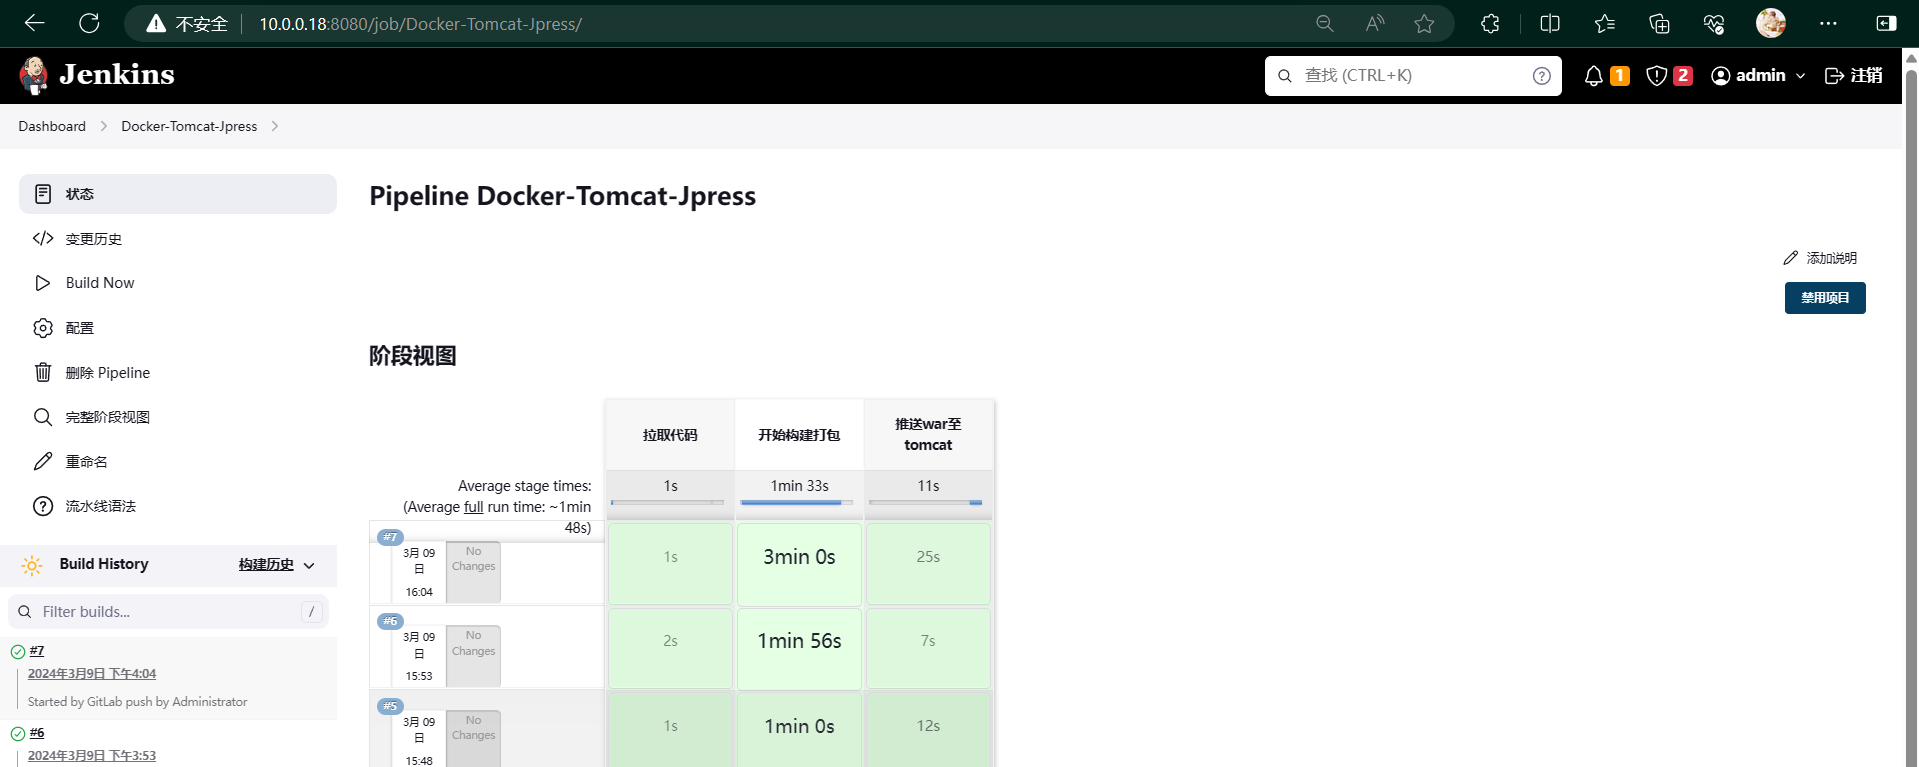Screen dimensions: 1919x767
Task: Open browser zoom magnifier icon
Action: tap(1325, 23)
